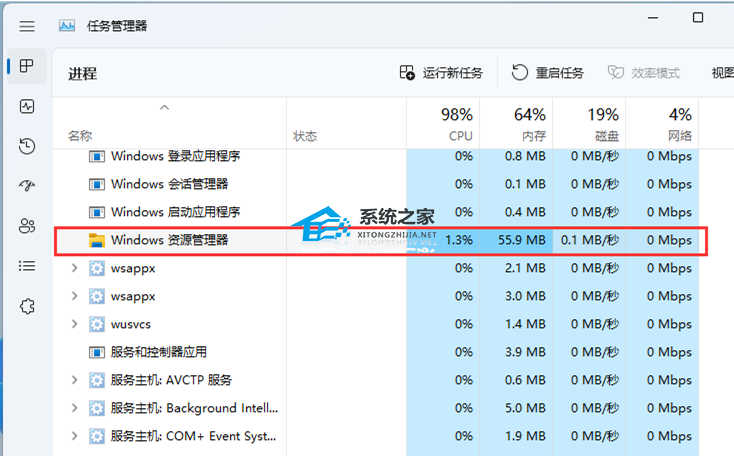Click the 效率模式 leaf icon

[x=616, y=73]
